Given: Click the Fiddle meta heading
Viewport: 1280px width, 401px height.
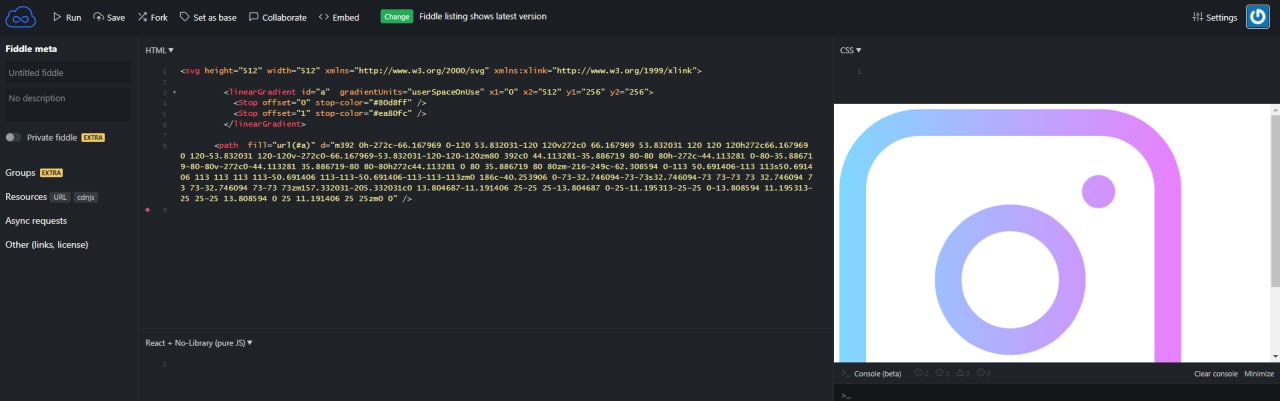Looking at the screenshot, I should point(31,48).
